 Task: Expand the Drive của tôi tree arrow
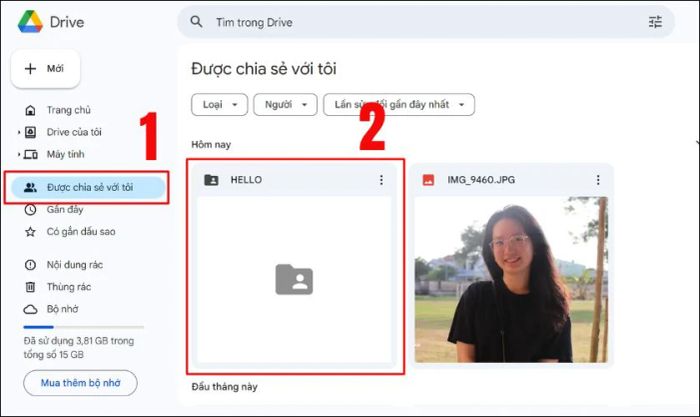click(x=19, y=132)
